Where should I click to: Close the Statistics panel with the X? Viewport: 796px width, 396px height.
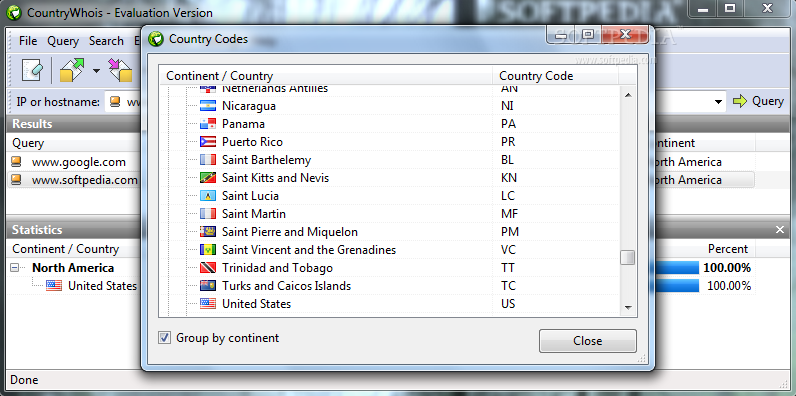(x=780, y=230)
